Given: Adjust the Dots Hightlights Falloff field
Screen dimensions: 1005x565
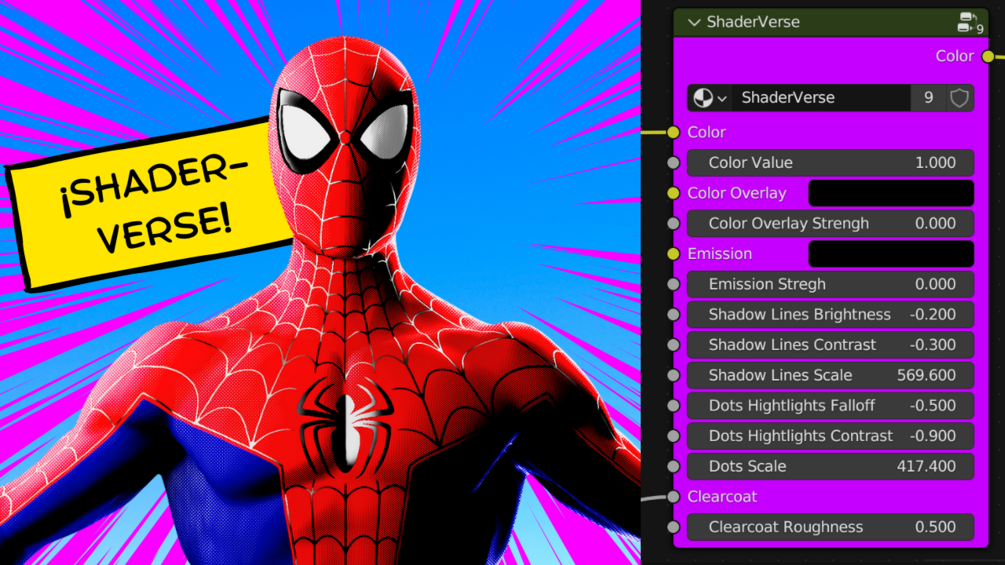Looking at the screenshot, I should [830, 405].
